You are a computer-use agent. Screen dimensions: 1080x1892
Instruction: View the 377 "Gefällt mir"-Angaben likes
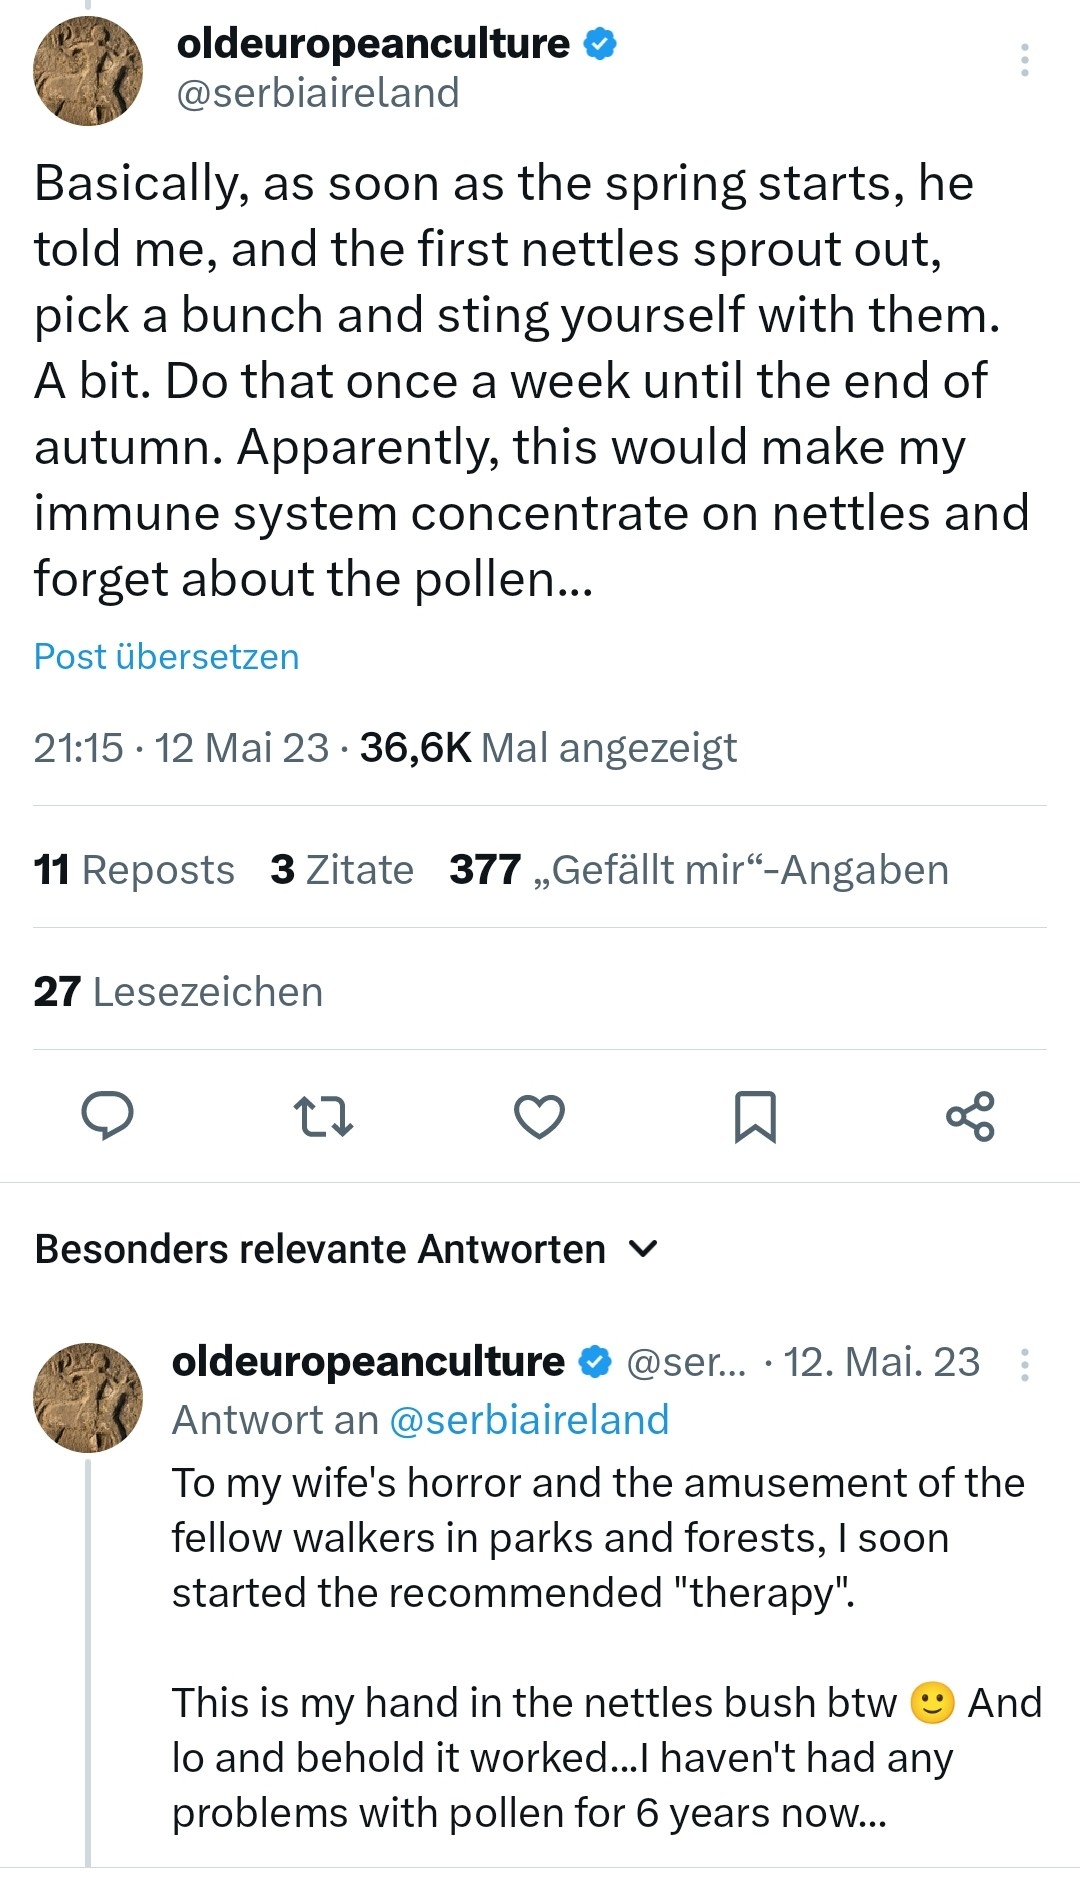(x=698, y=870)
